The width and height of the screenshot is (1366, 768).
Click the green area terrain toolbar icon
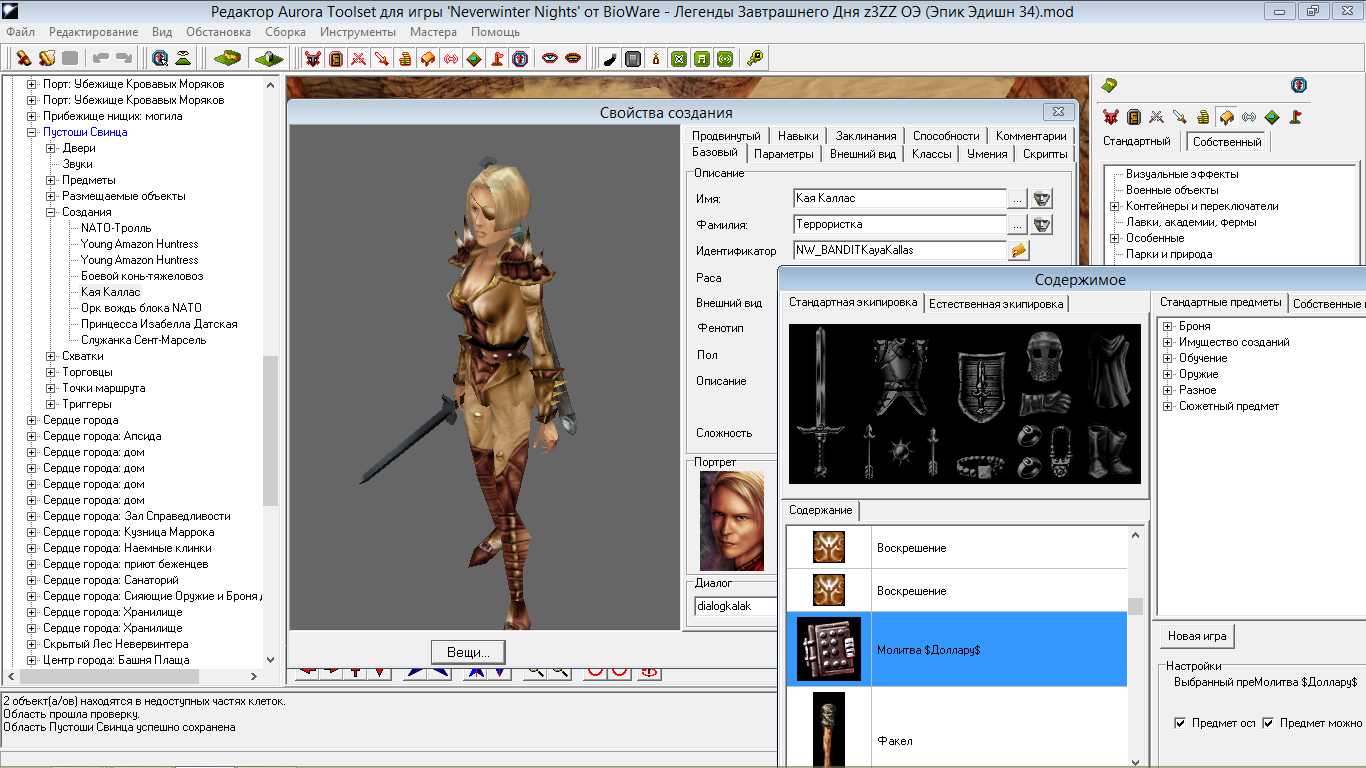pos(227,59)
